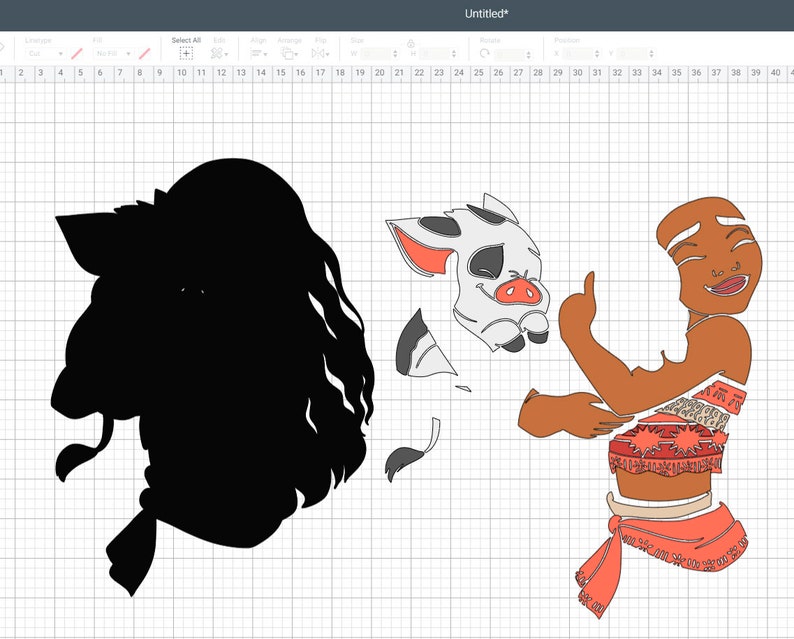Click the Height size input field
Viewport: 794px width, 639px height.
(x=434, y=53)
